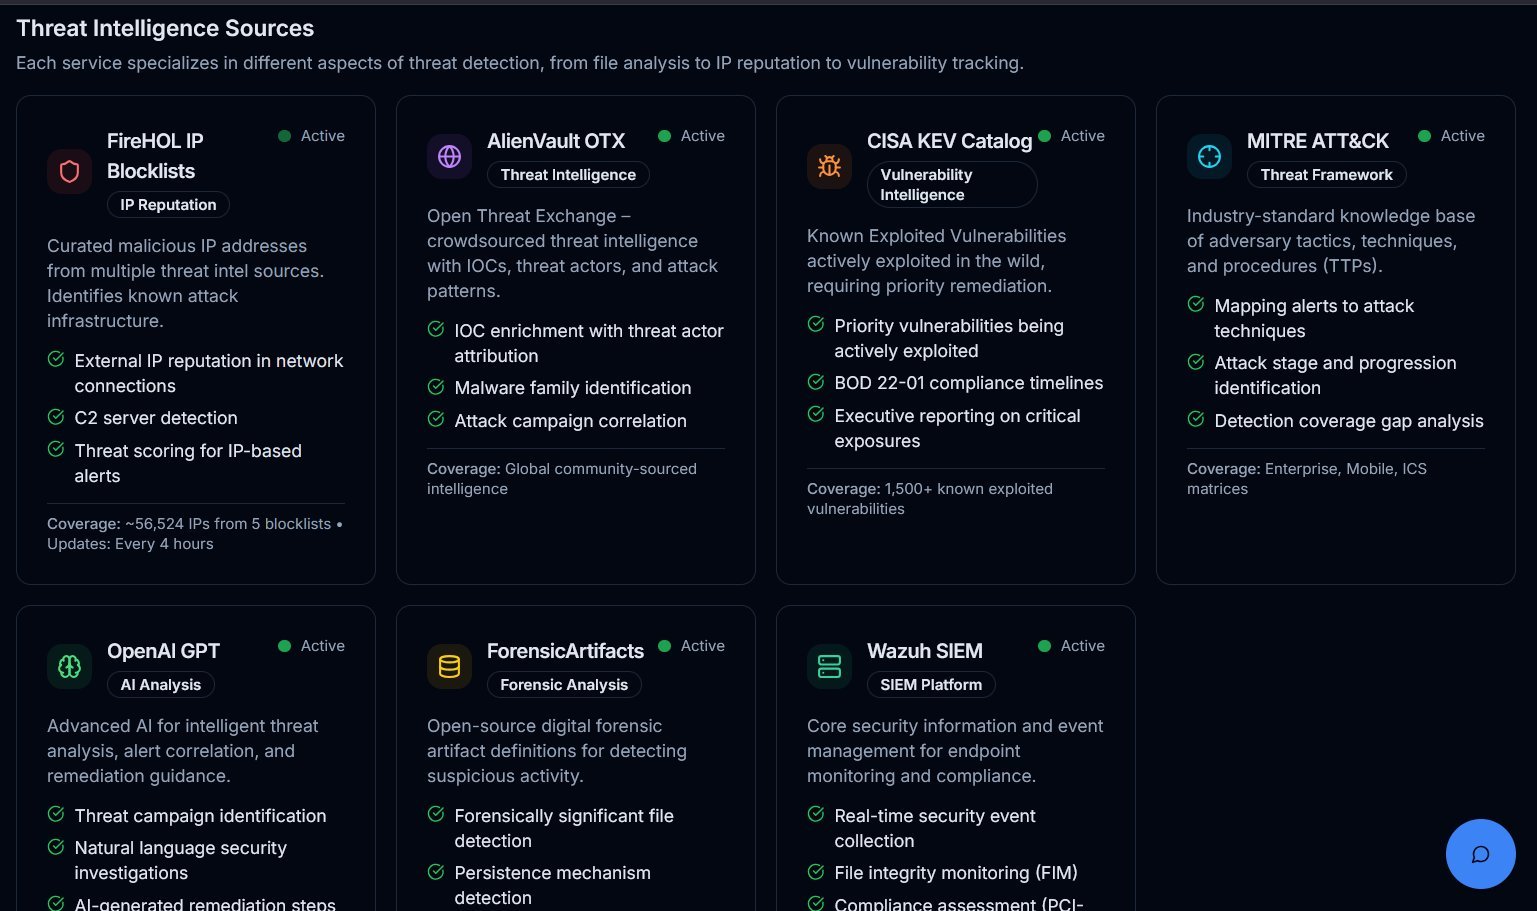Open the MITRE ATT&CK framework icon

(1209, 156)
